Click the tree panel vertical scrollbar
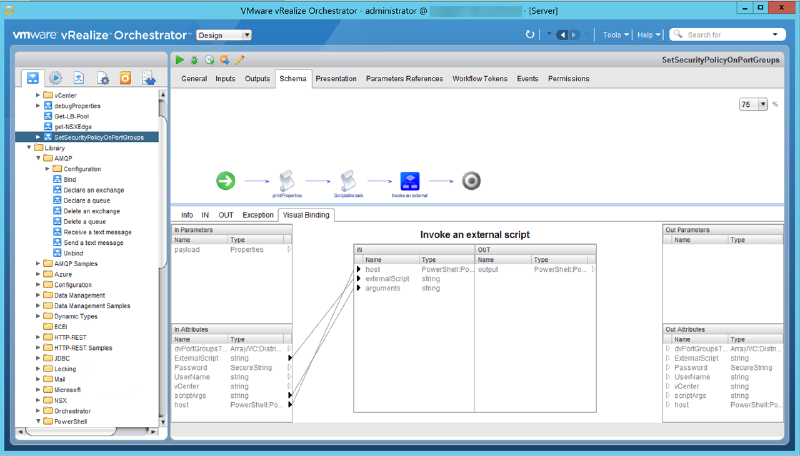Viewport: 800px width, 456px height. pos(163,258)
